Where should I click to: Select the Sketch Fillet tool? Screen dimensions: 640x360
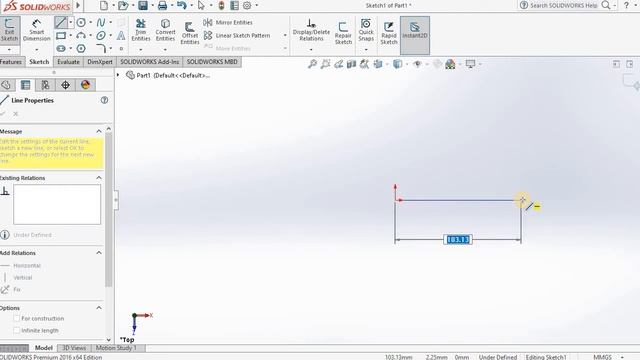pos(101,49)
